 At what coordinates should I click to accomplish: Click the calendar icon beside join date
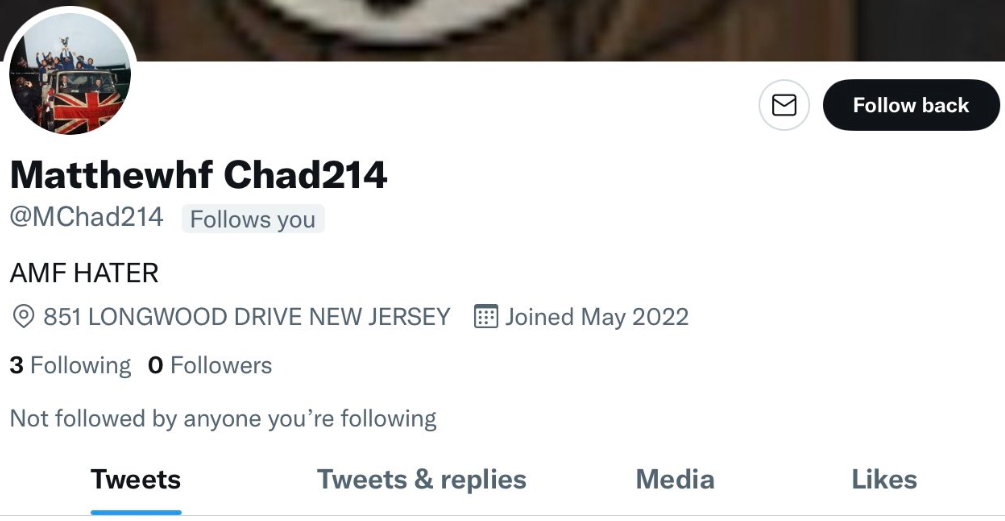pyautogui.click(x=486, y=317)
